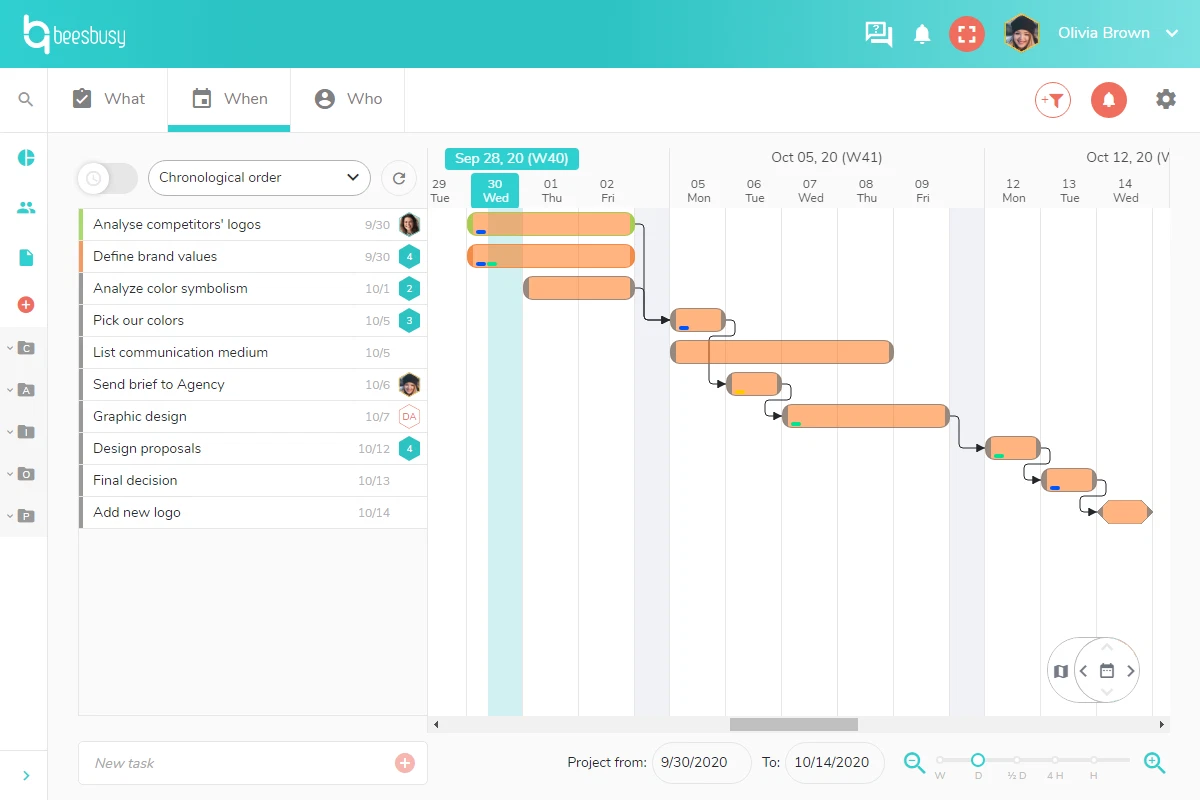1200x800 pixels.
Task: Enable the toggle switch left of Chronological order
Action: tap(106, 177)
